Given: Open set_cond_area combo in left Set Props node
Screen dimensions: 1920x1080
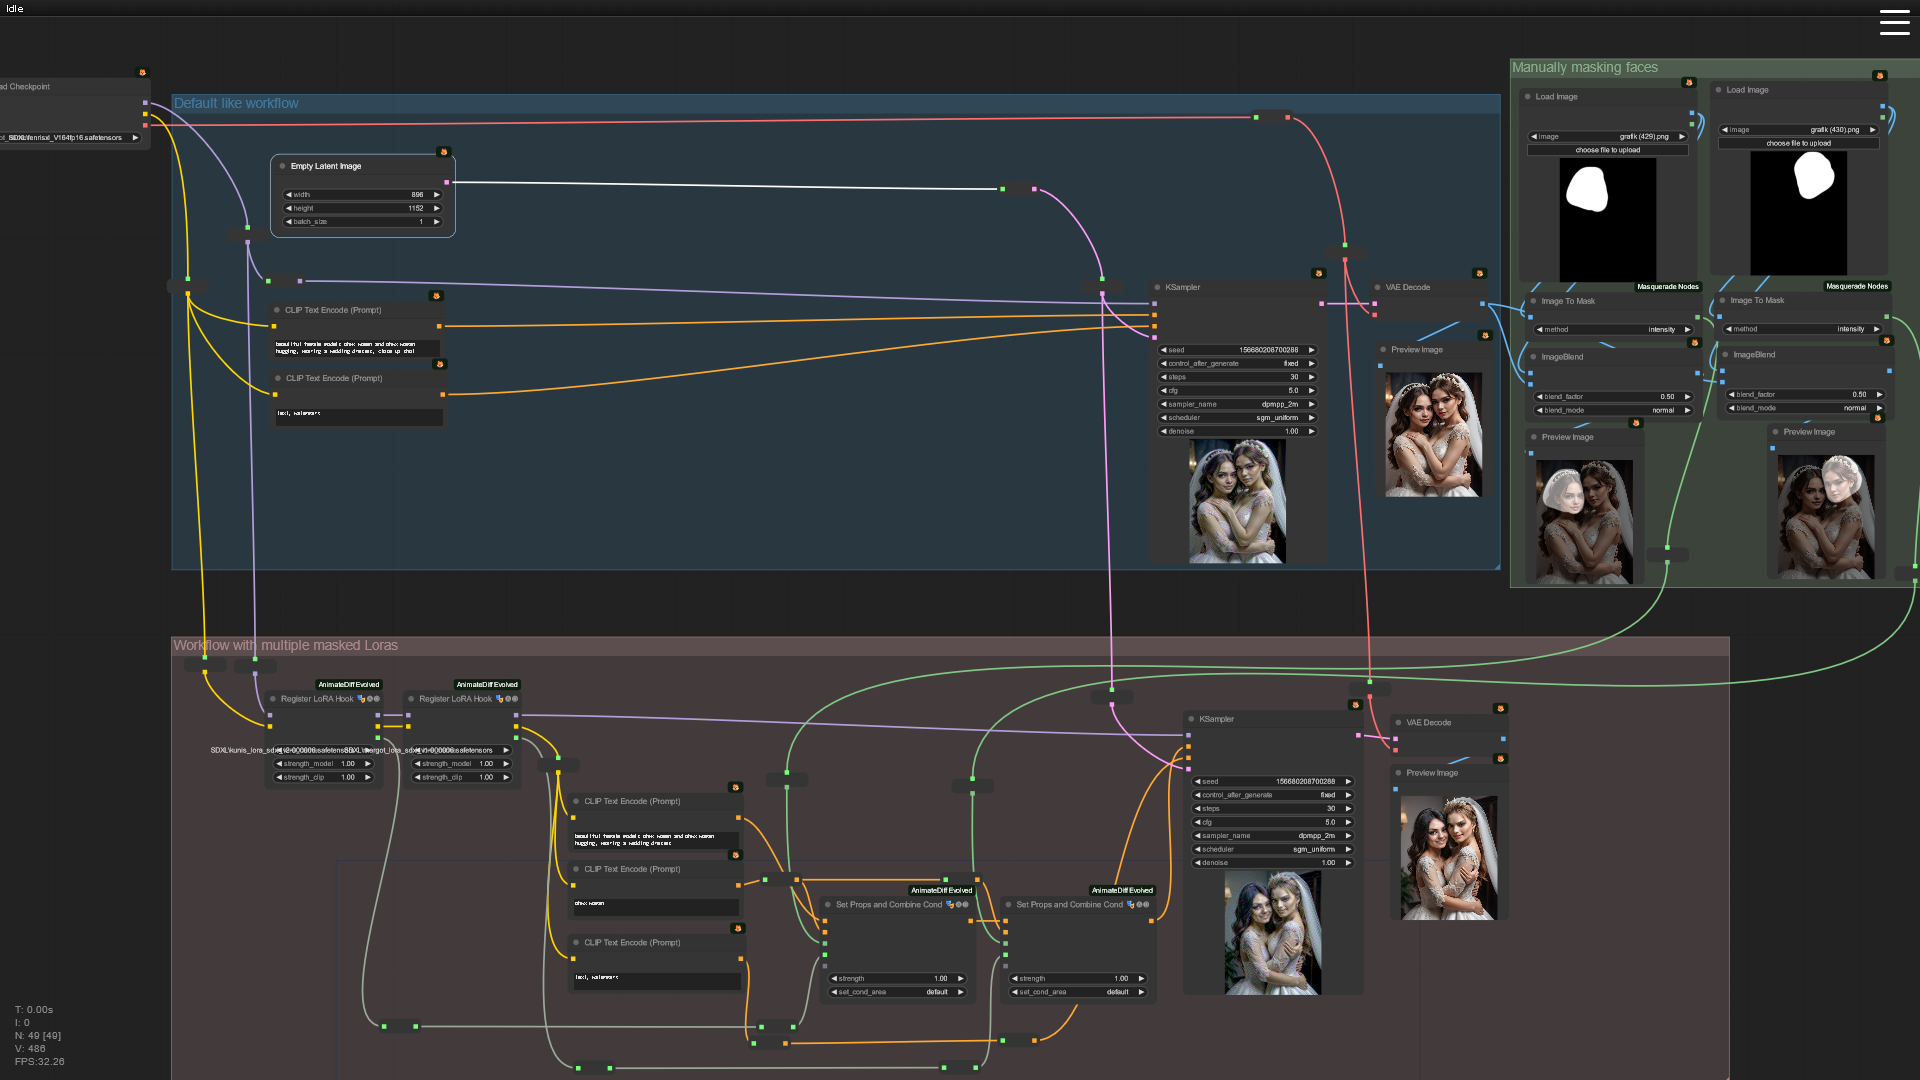Looking at the screenshot, I should tap(898, 992).
